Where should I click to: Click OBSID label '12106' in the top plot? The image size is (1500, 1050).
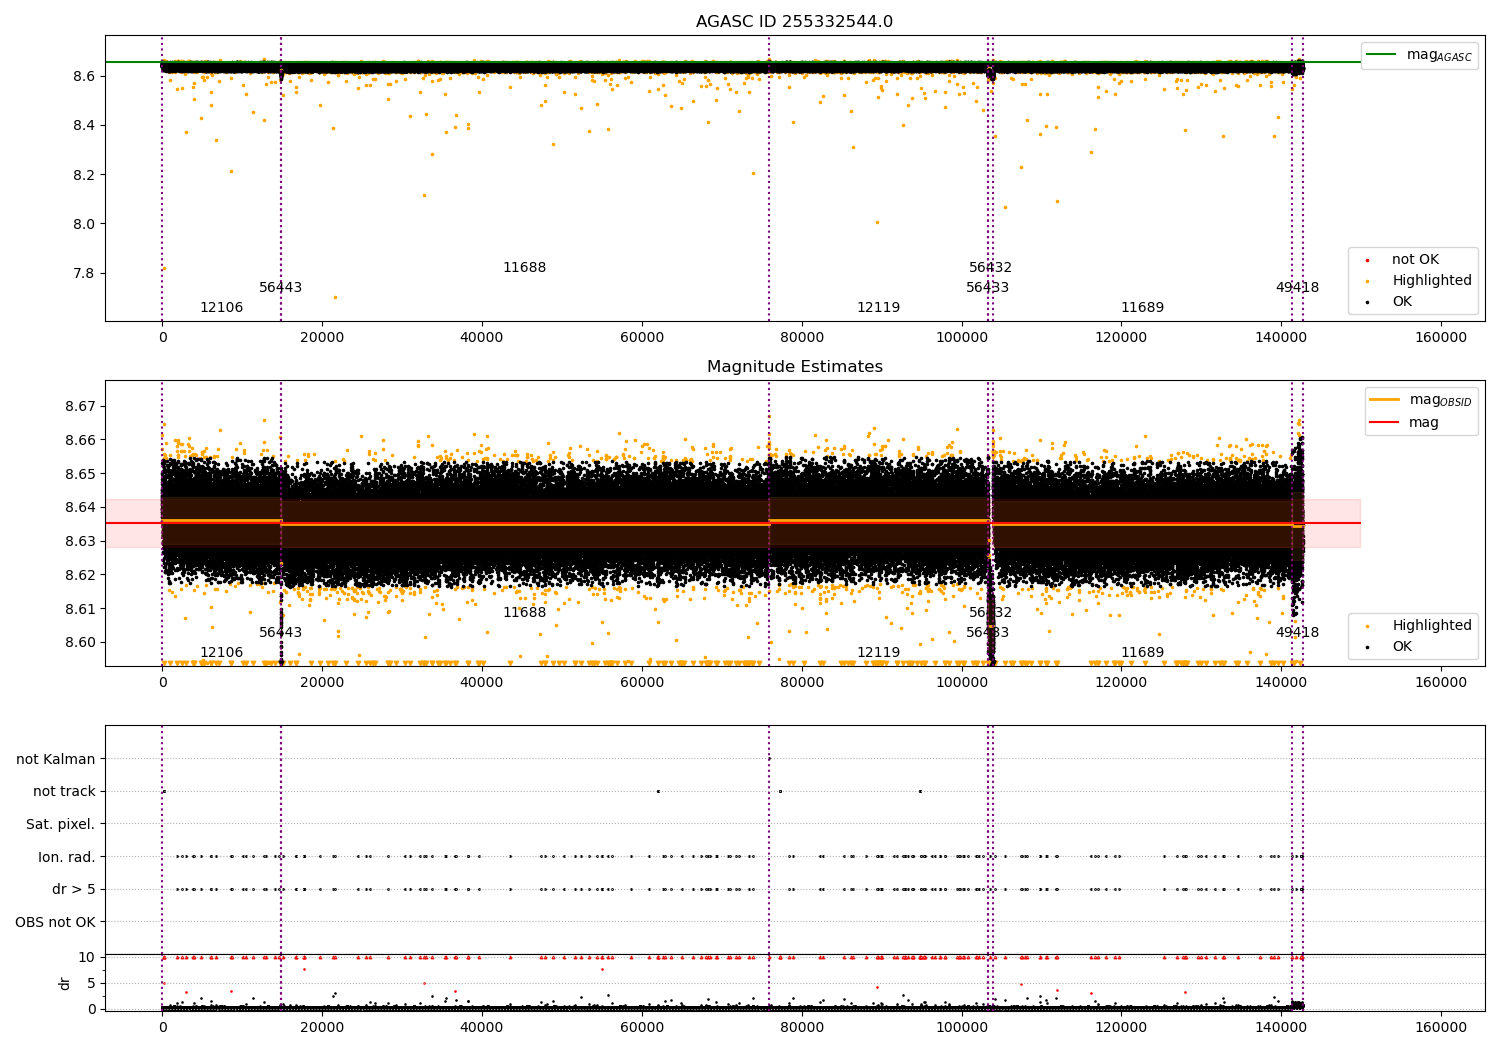(x=221, y=308)
